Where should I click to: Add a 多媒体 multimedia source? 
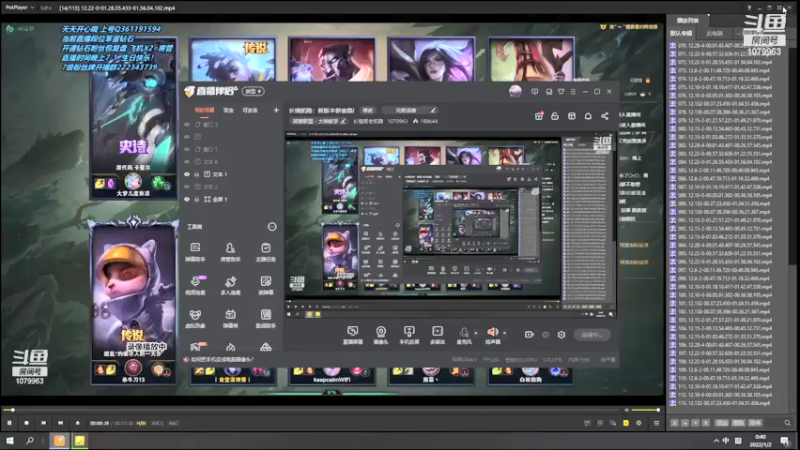point(437,335)
